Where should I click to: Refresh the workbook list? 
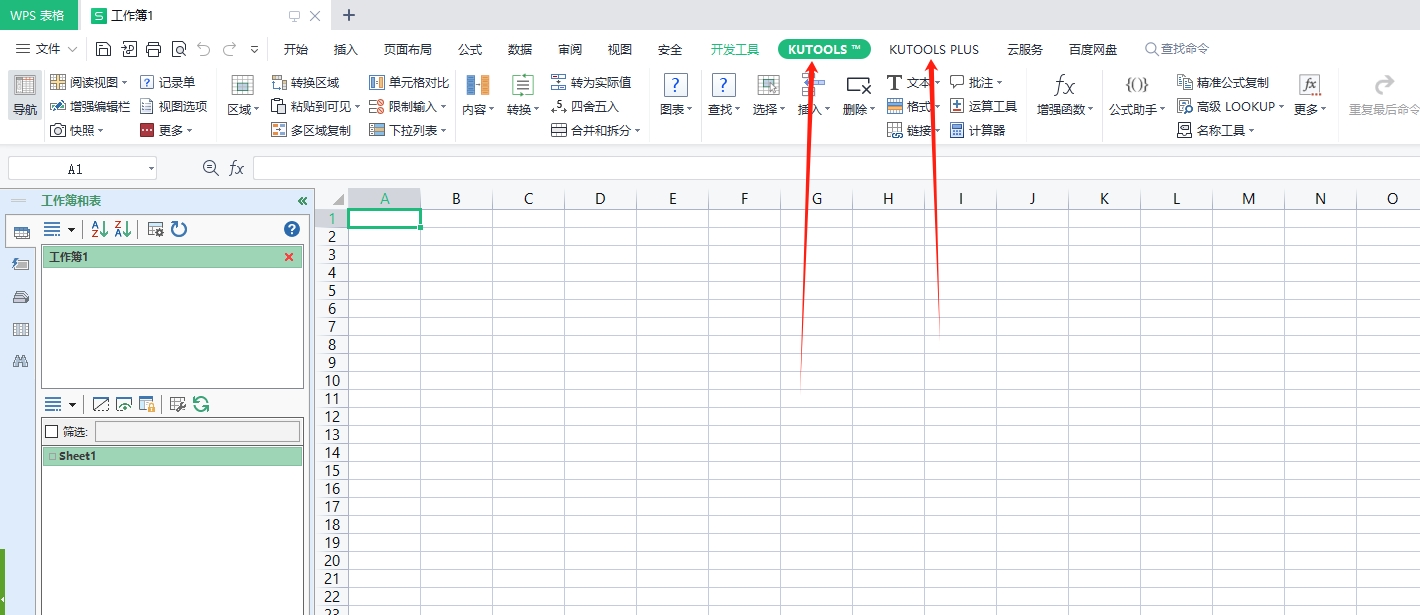(179, 229)
